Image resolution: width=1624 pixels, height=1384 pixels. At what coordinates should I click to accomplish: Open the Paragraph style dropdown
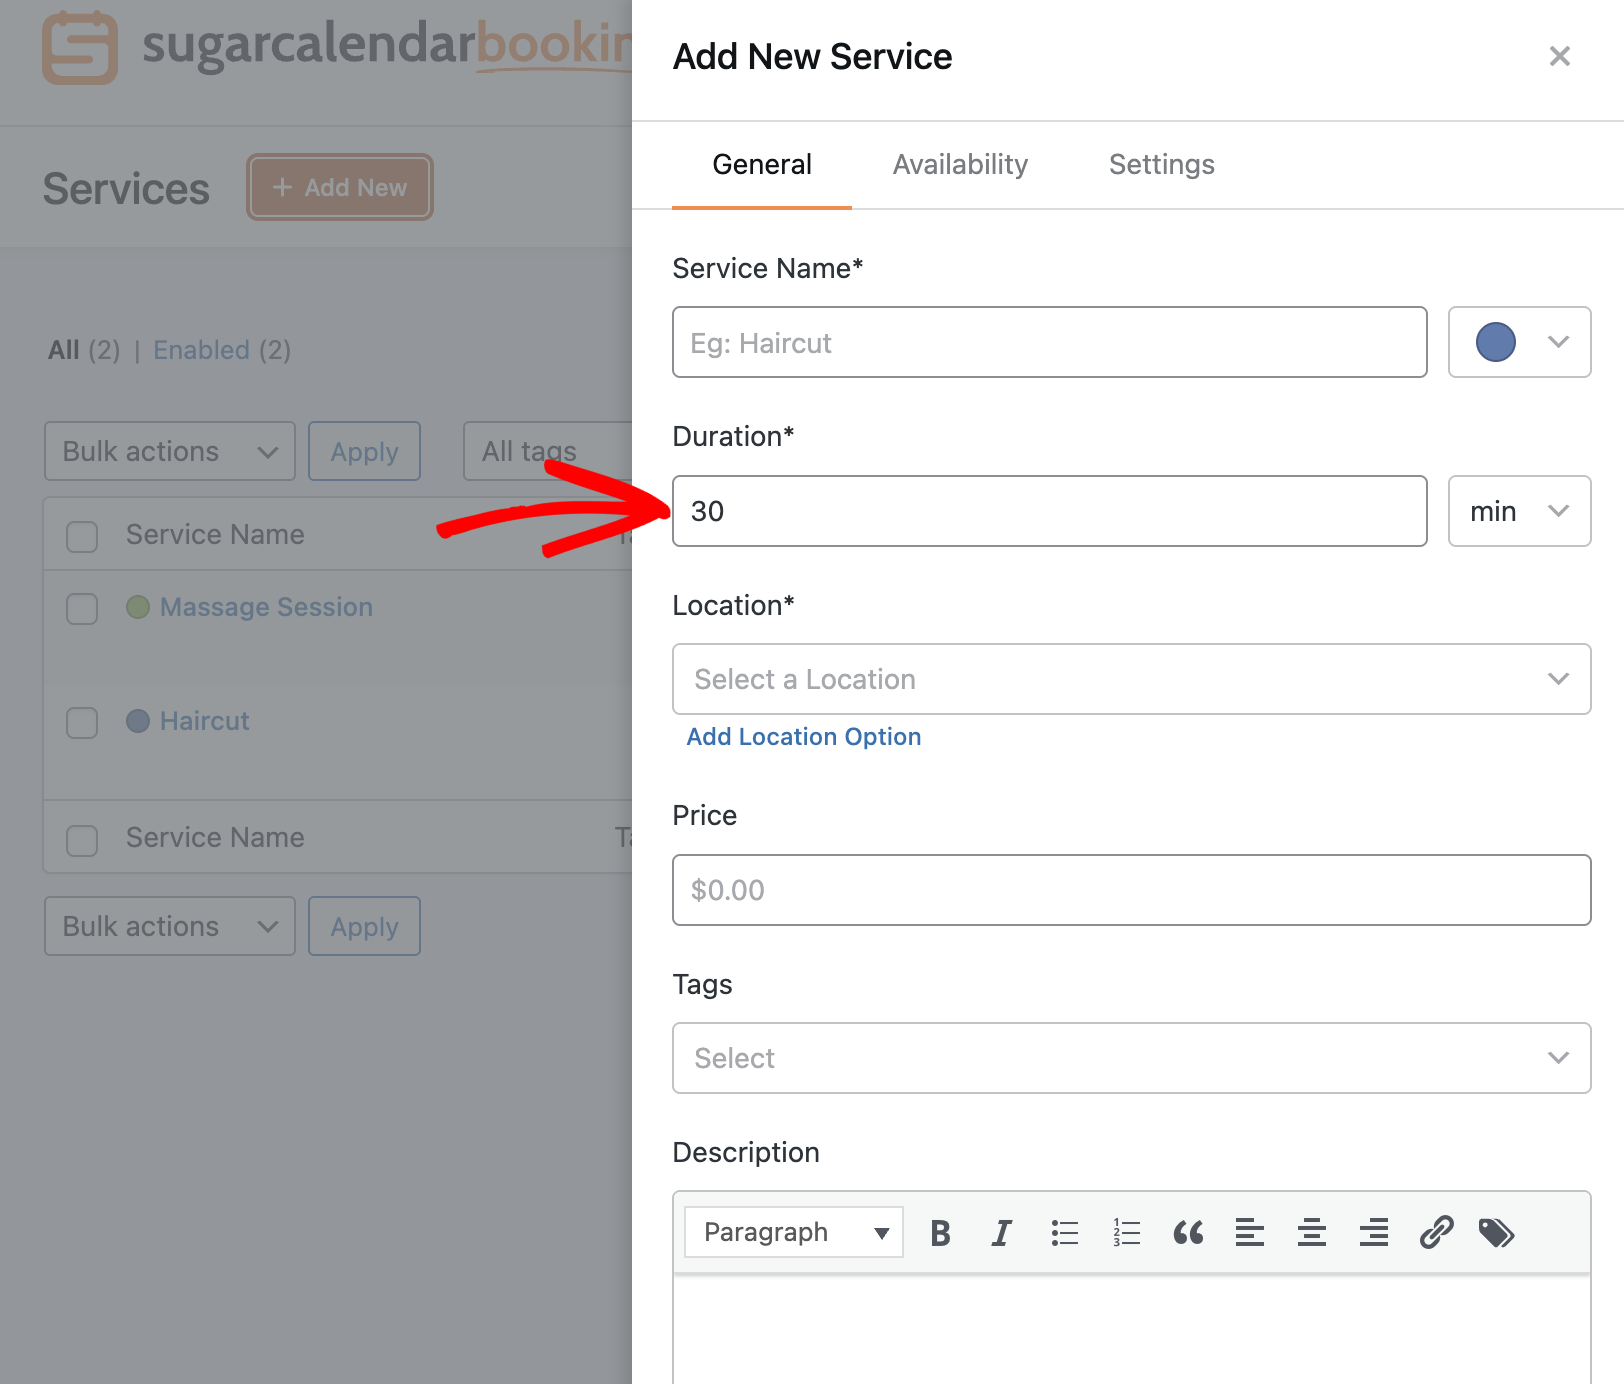click(793, 1232)
